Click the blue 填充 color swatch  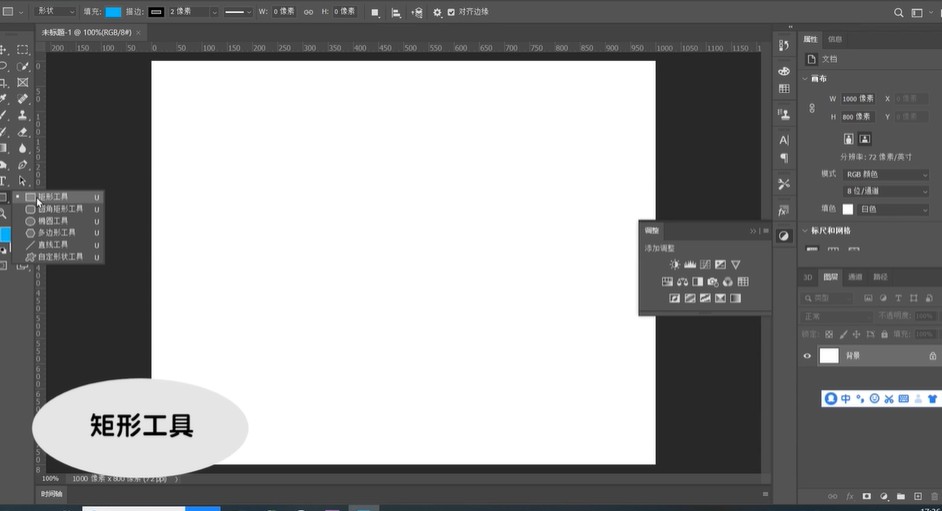[x=113, y=12]
